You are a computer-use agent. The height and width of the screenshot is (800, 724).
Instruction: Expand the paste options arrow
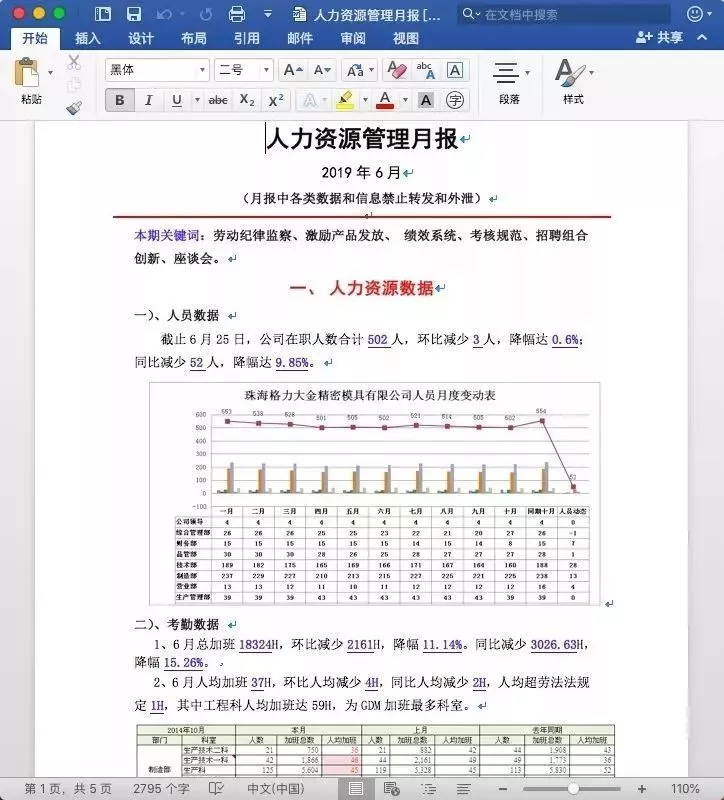[x=50, y=73]
